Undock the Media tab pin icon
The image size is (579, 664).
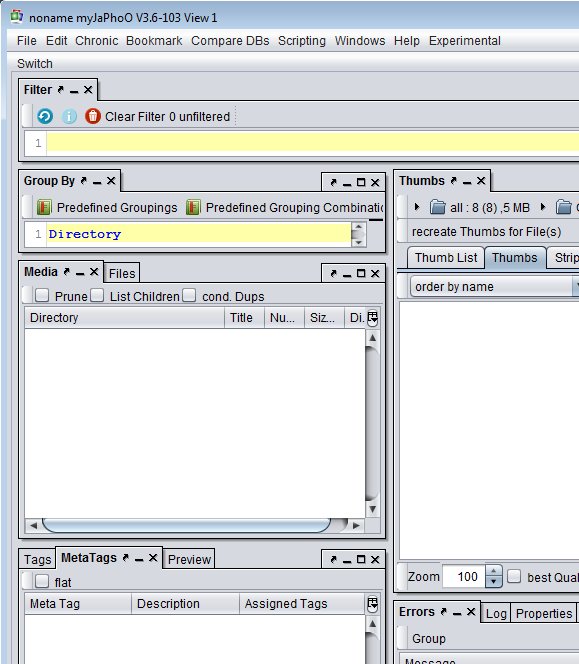[x=66, y=272]
